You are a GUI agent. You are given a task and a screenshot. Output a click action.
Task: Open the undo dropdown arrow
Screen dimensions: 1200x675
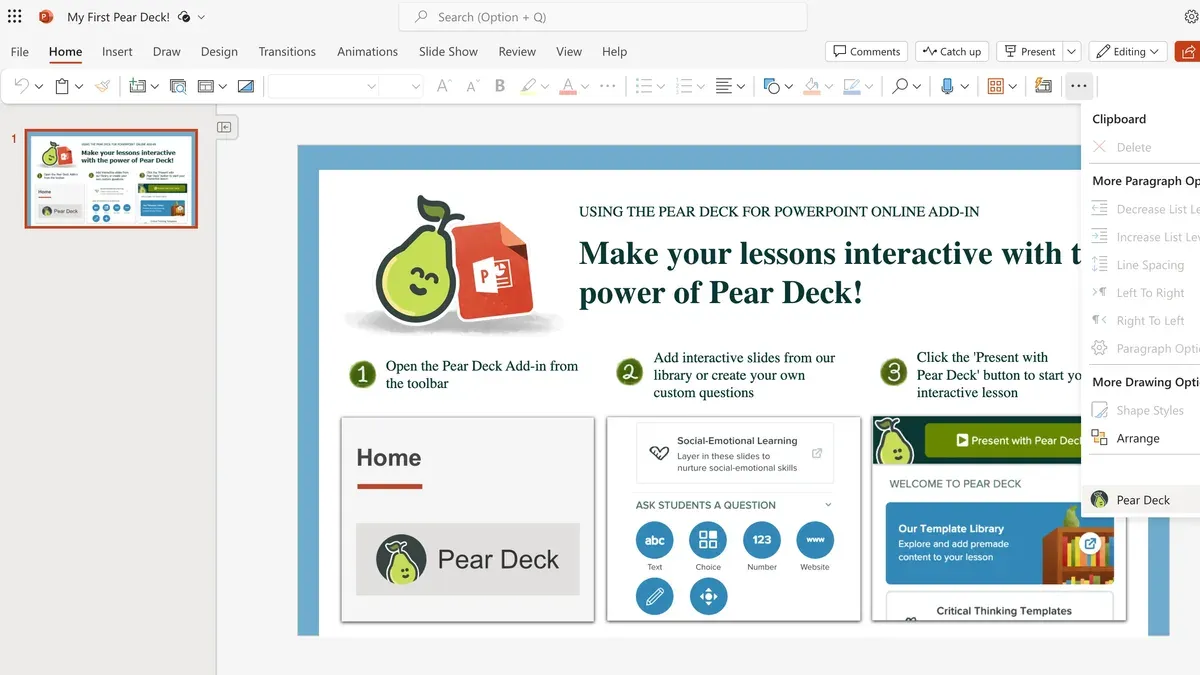[38, 87]
